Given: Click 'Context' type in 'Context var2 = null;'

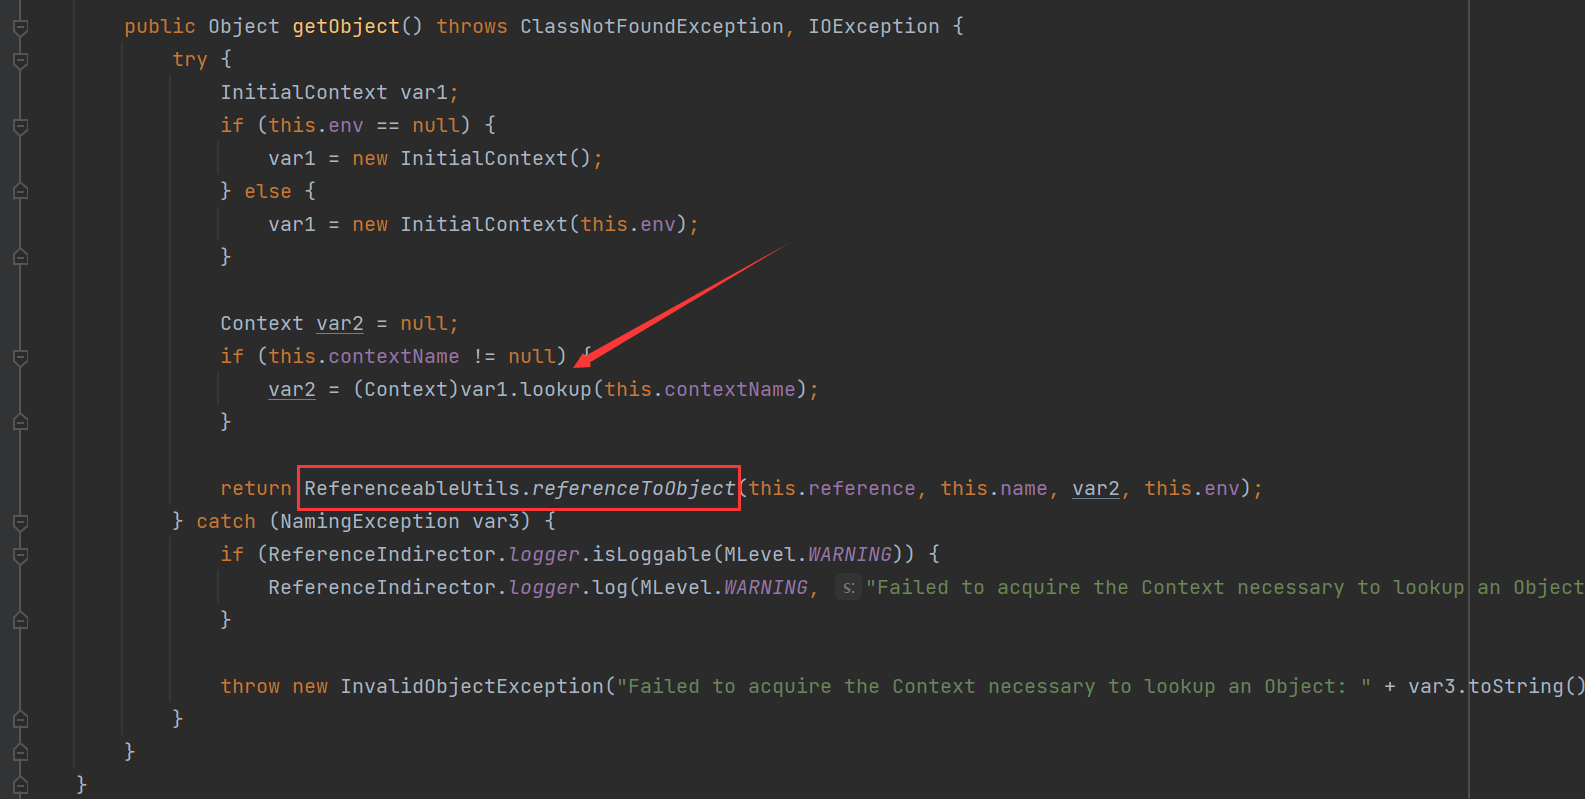Looking at the screenshot, I should click(262, 324).
